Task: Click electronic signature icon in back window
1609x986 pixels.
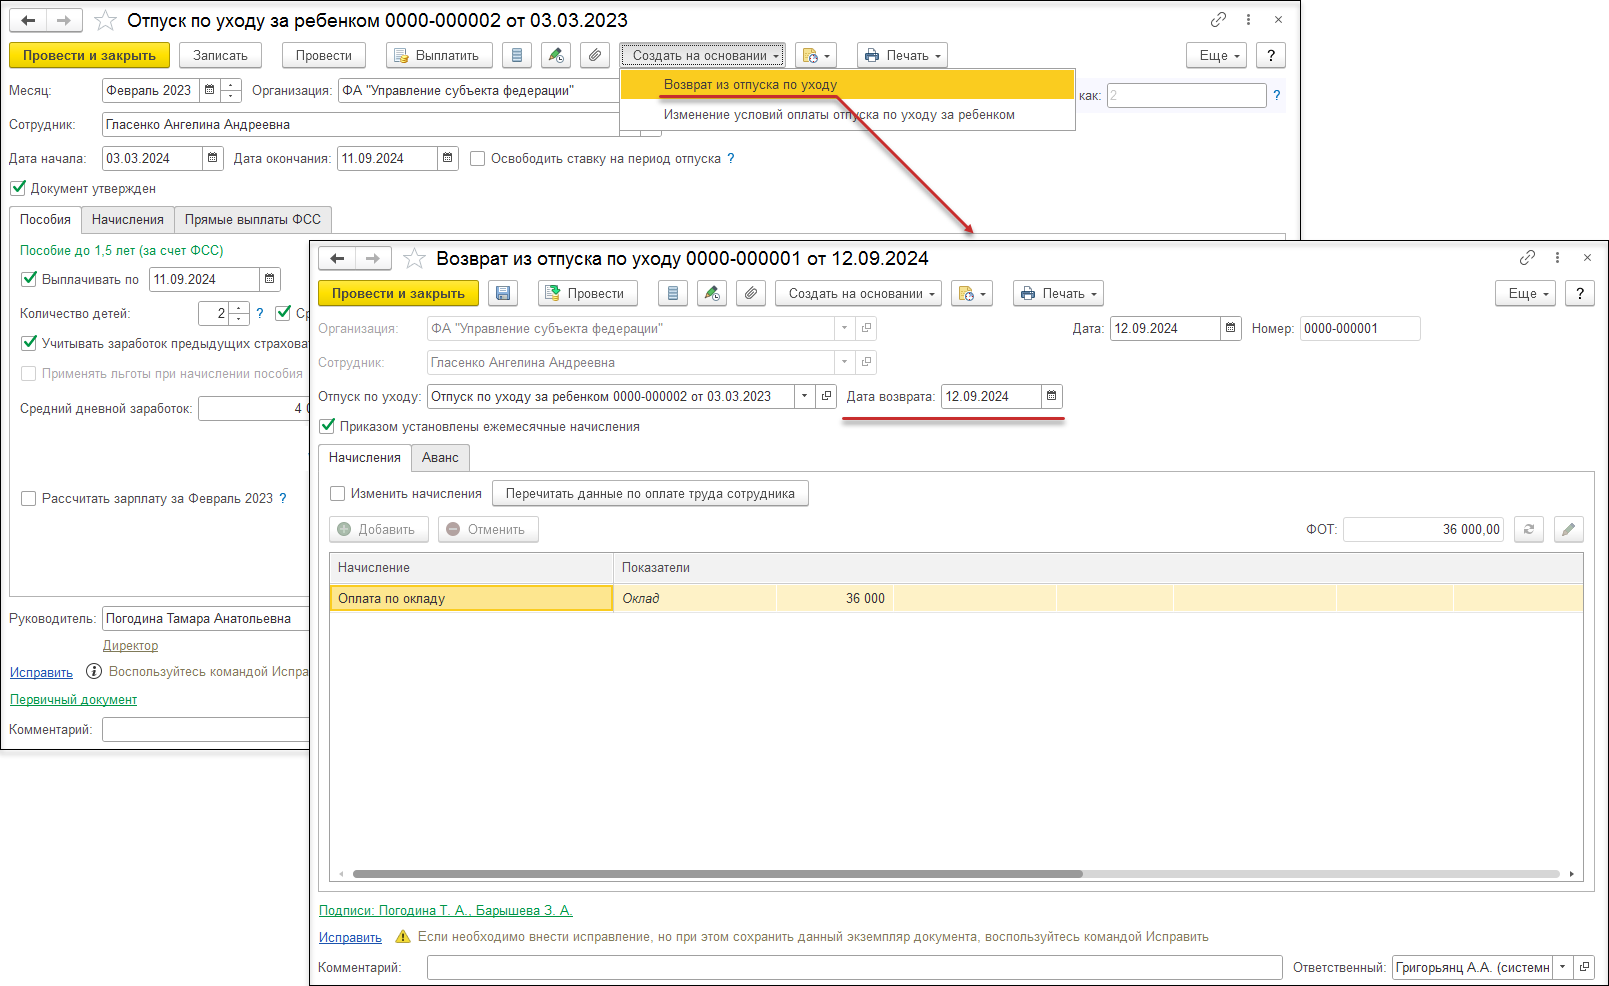Action: pos(557,56)
